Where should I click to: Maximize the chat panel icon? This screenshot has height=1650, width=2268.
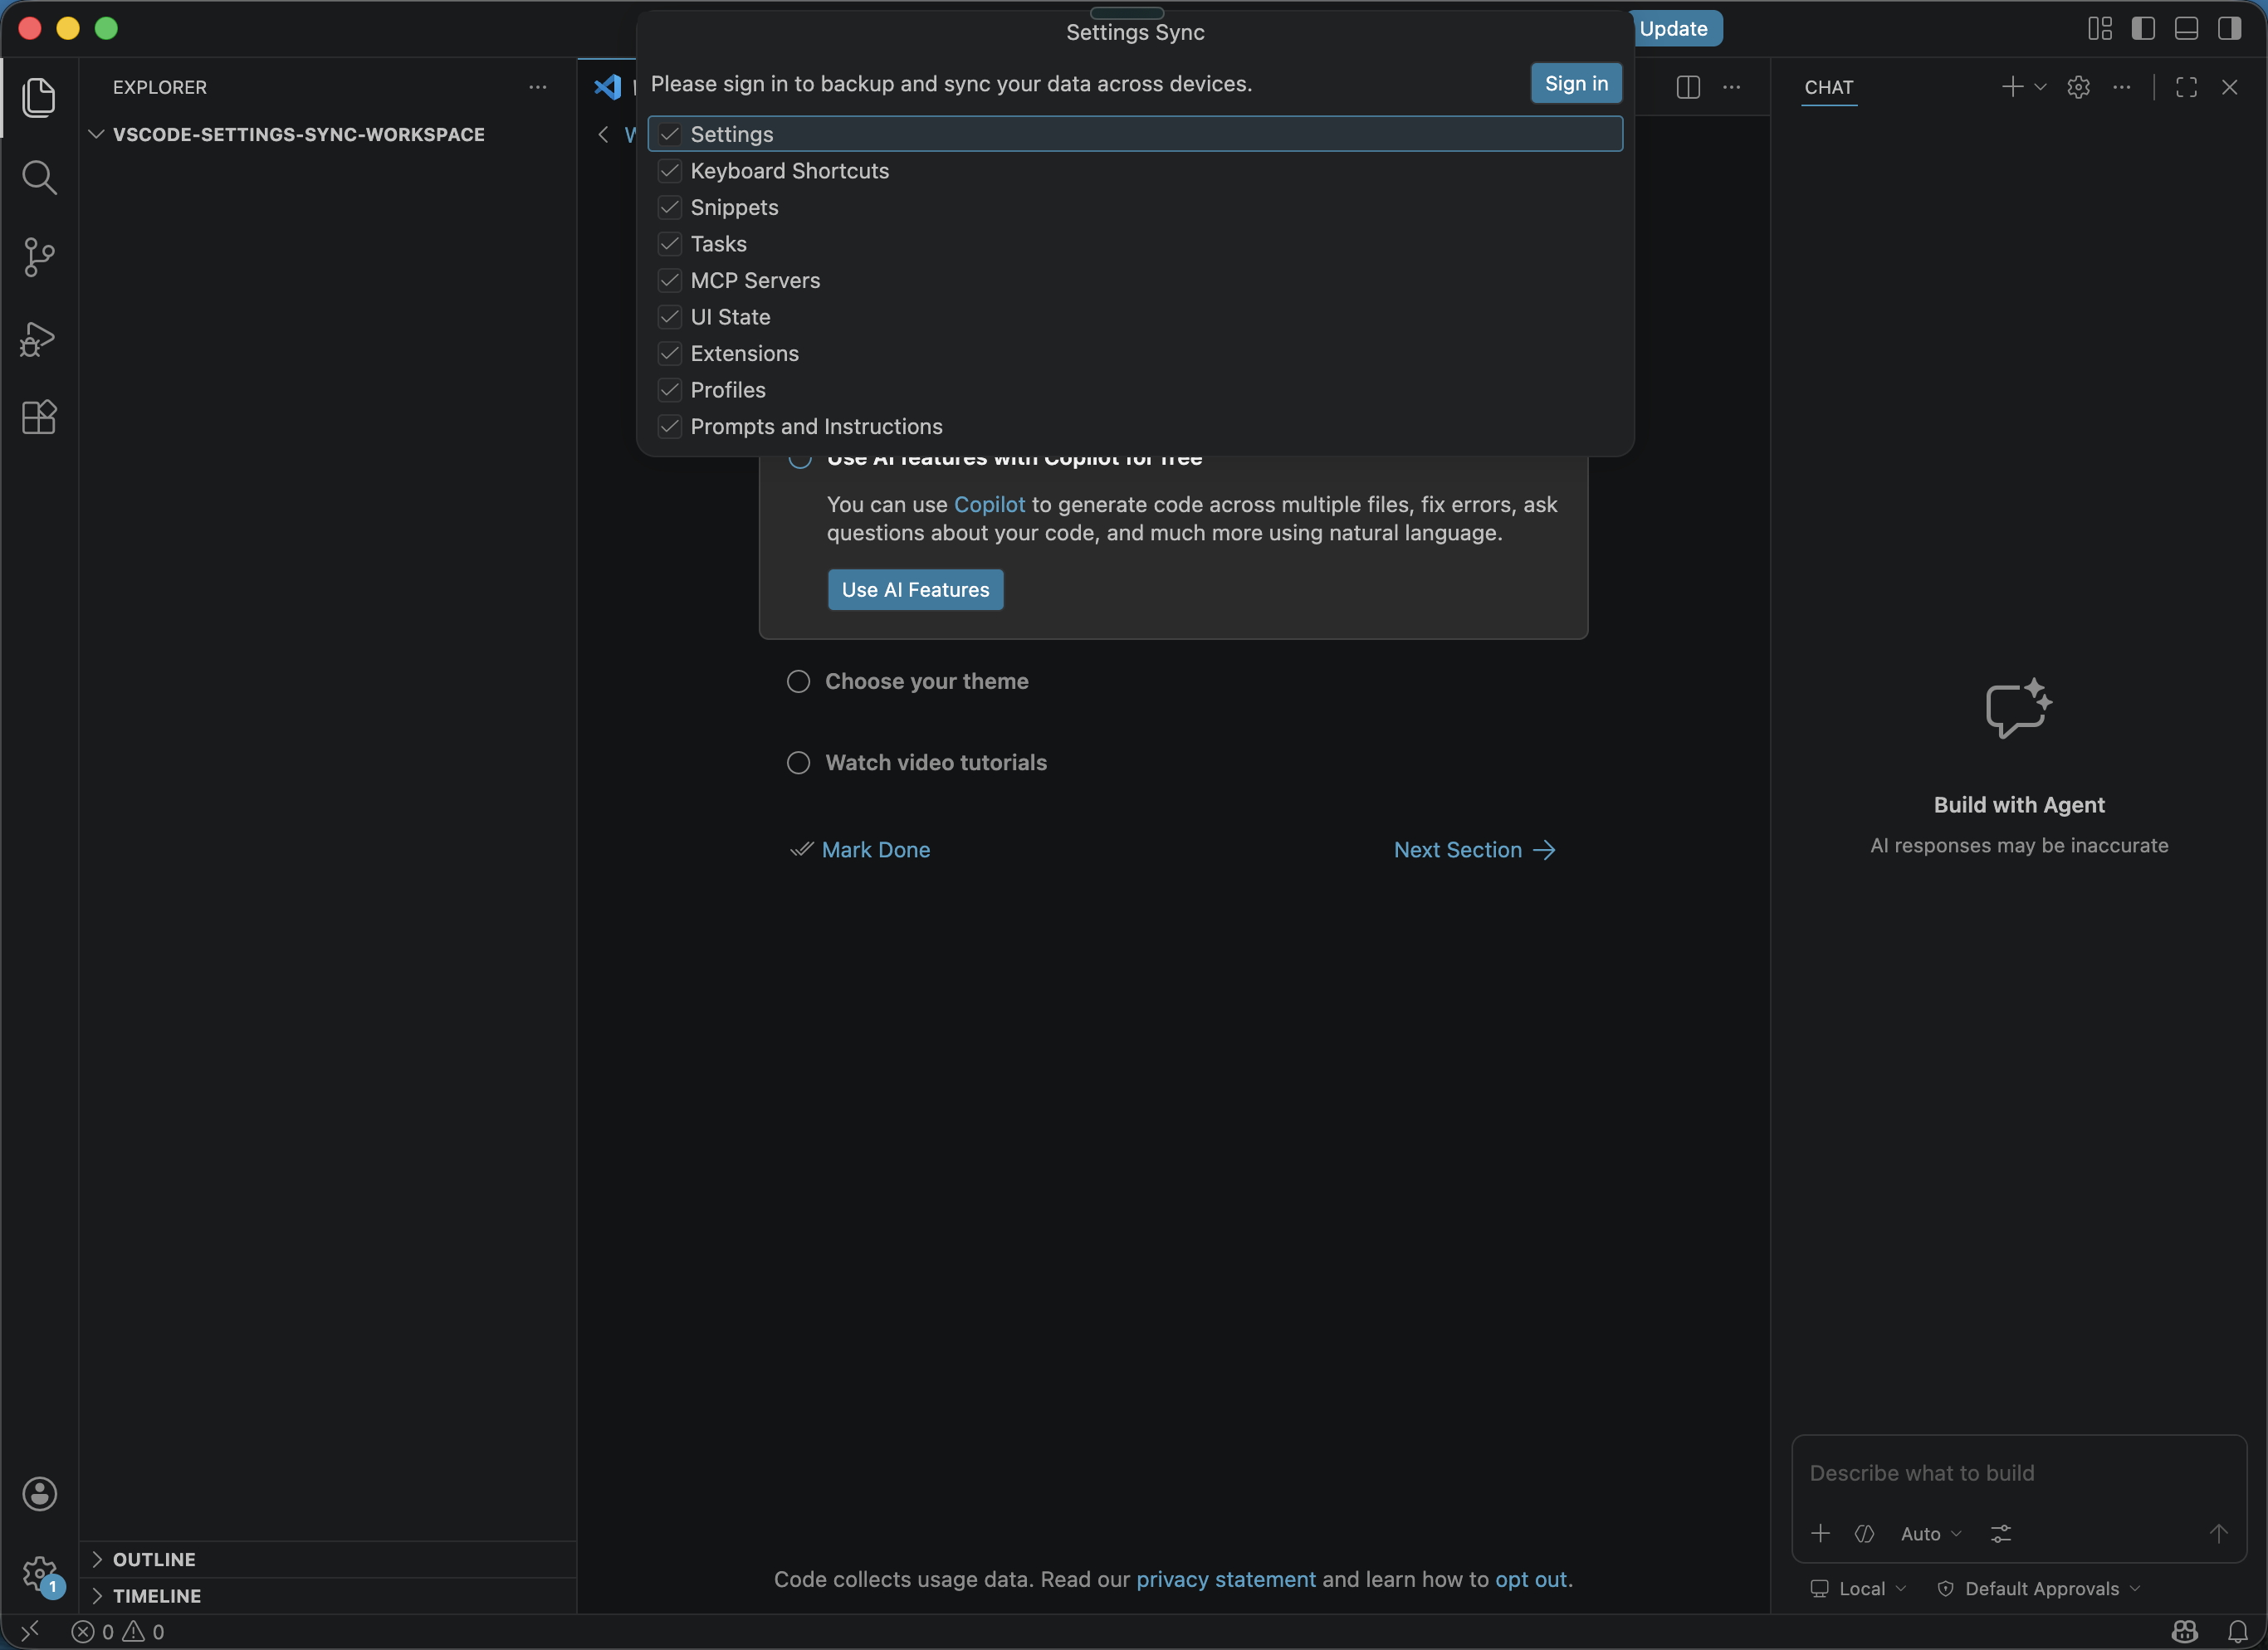coord(2187,87)
